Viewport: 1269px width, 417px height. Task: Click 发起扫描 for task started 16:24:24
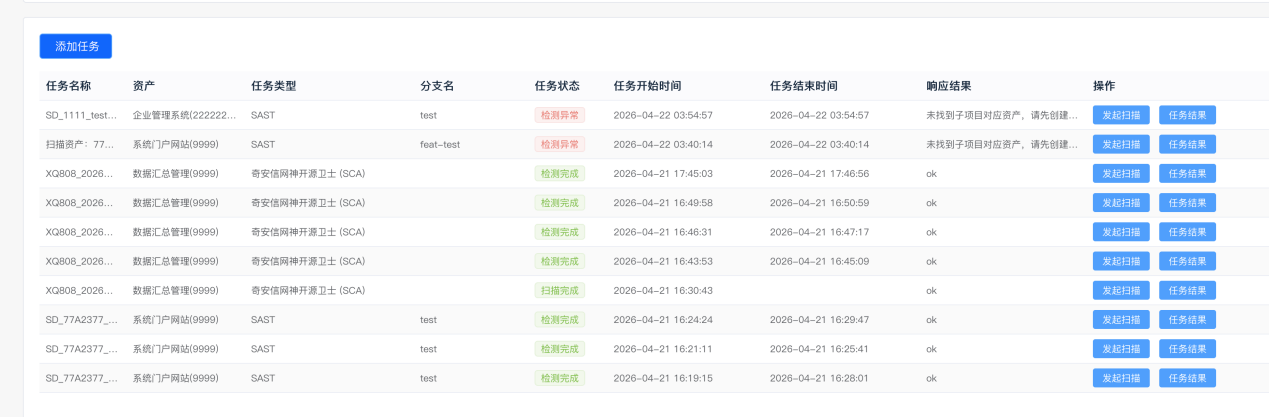[1121, 320]
